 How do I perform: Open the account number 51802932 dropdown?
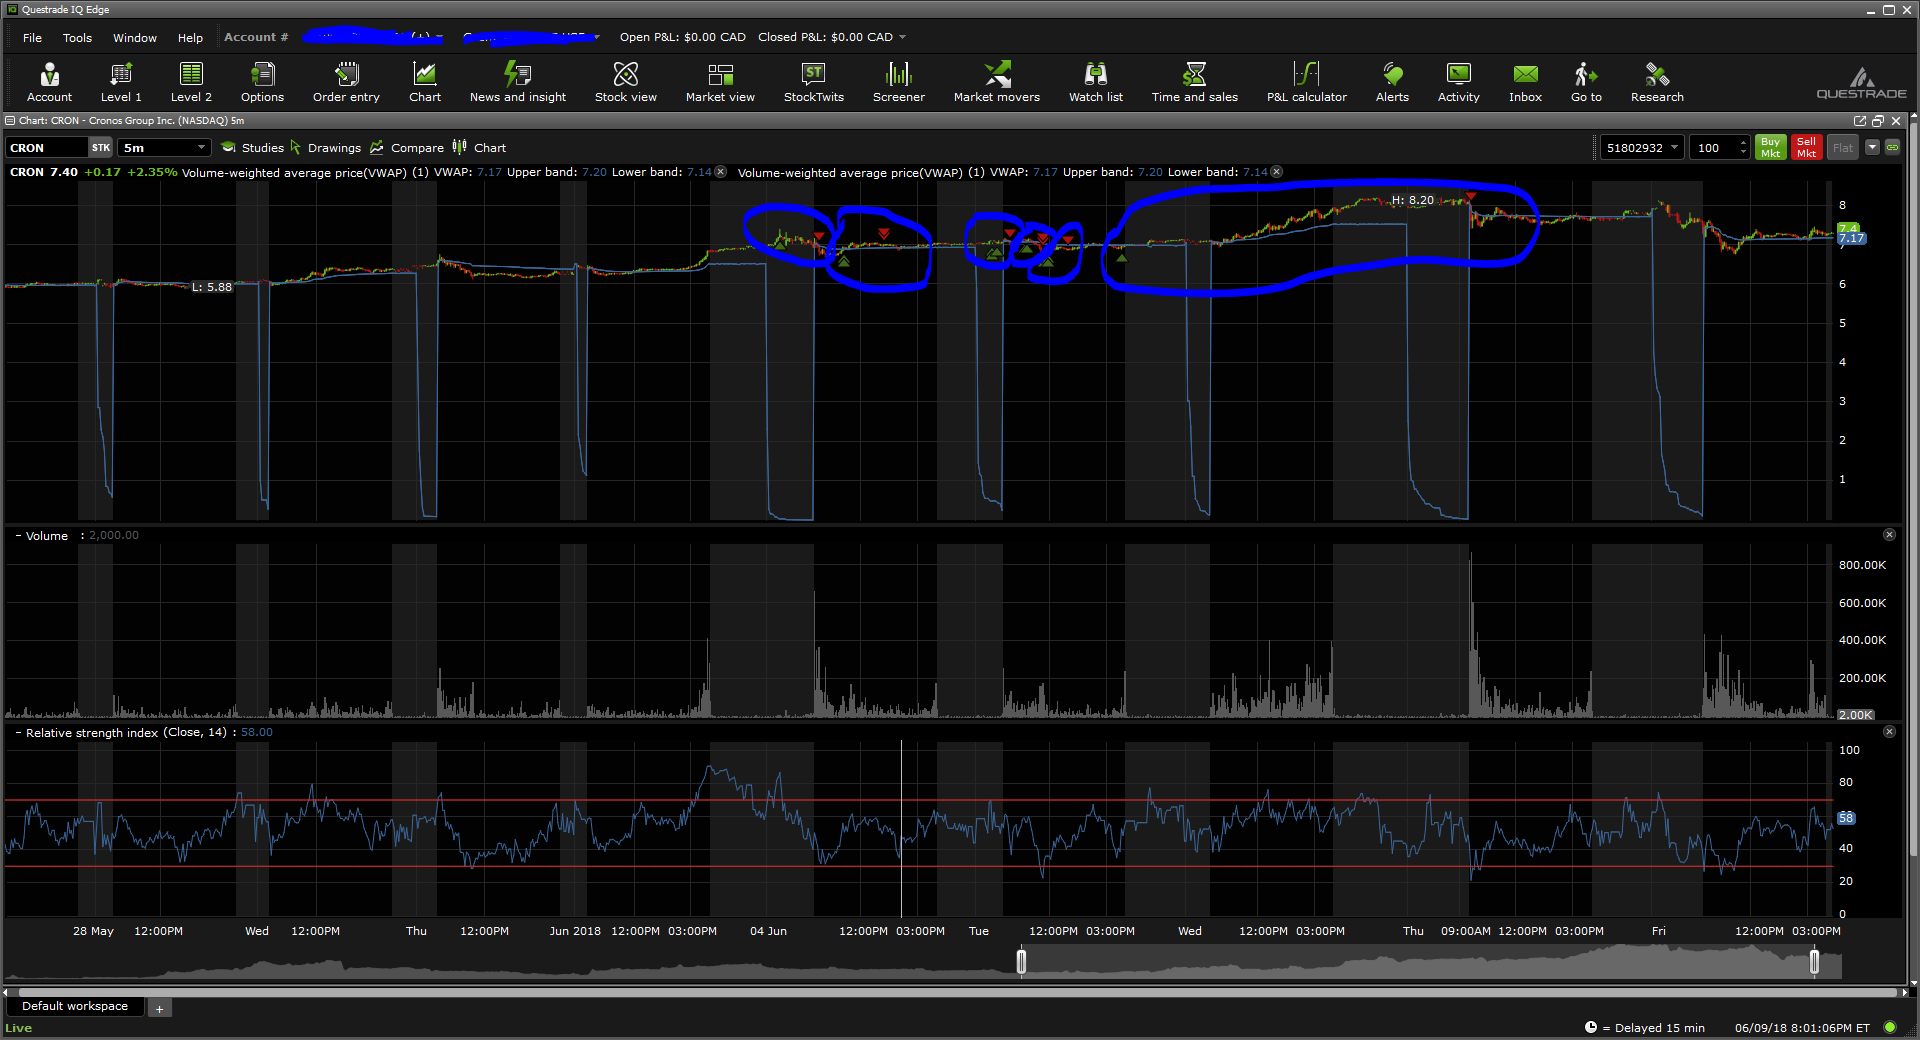click(1674, 148)
